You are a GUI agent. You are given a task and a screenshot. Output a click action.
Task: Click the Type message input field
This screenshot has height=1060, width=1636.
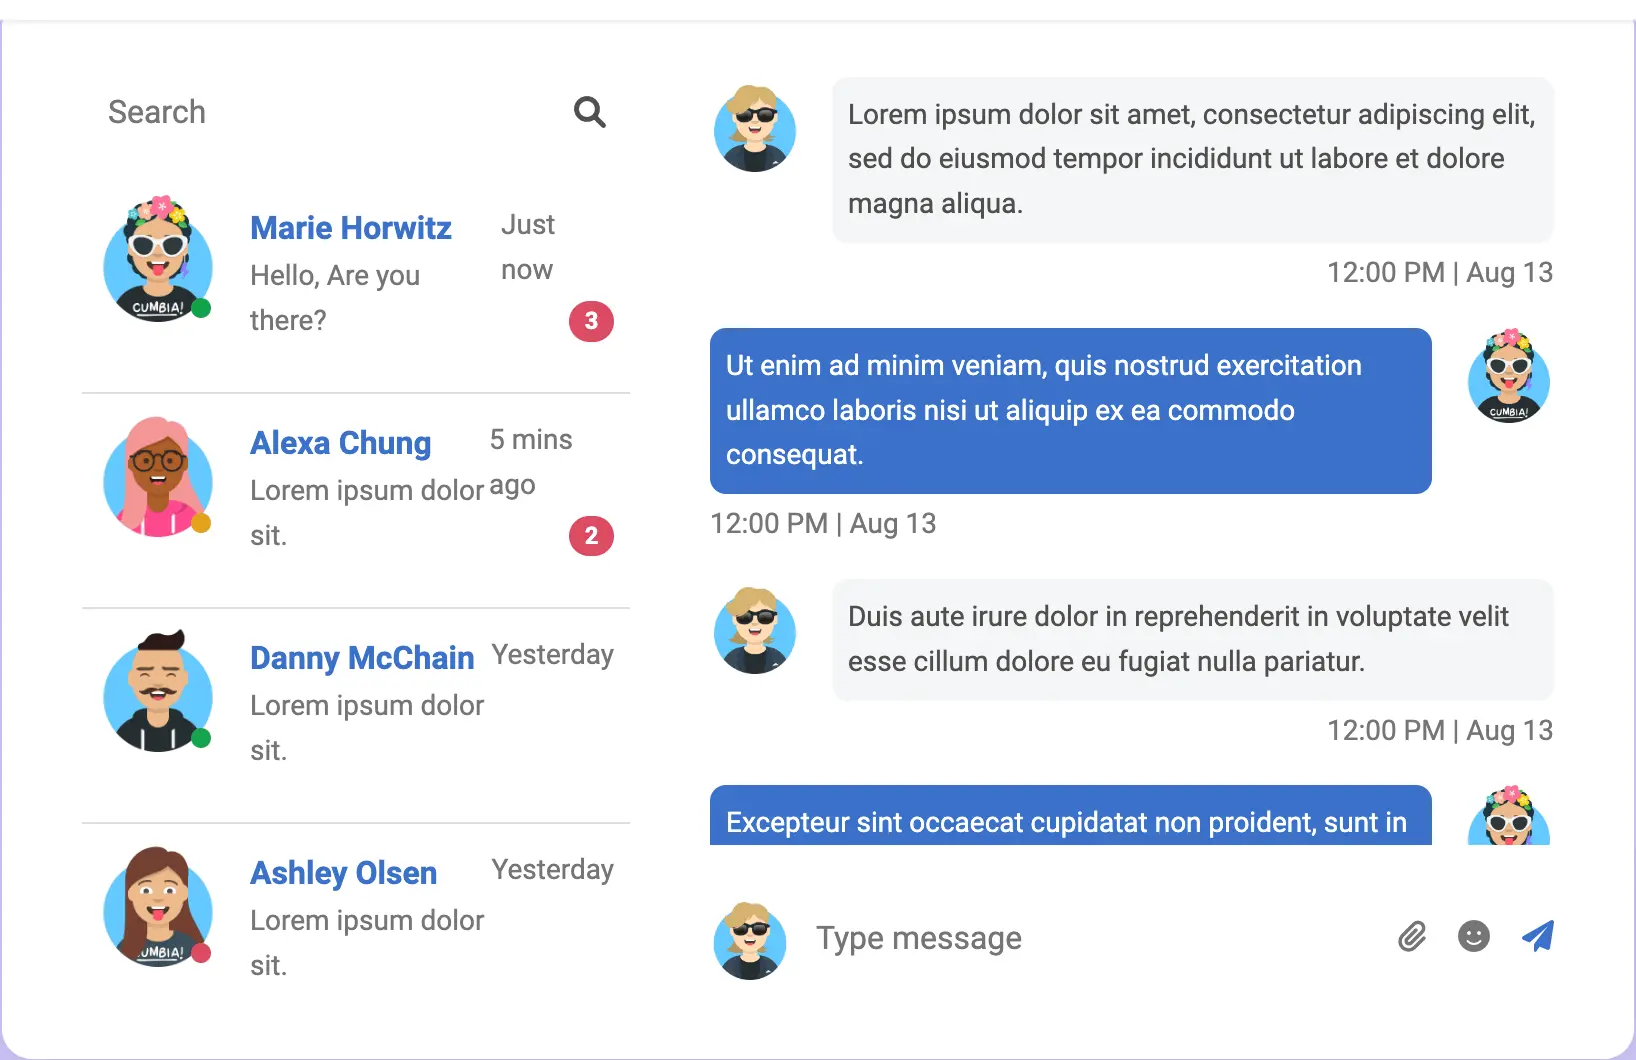pyautogui.click(x=1090, y=938)
